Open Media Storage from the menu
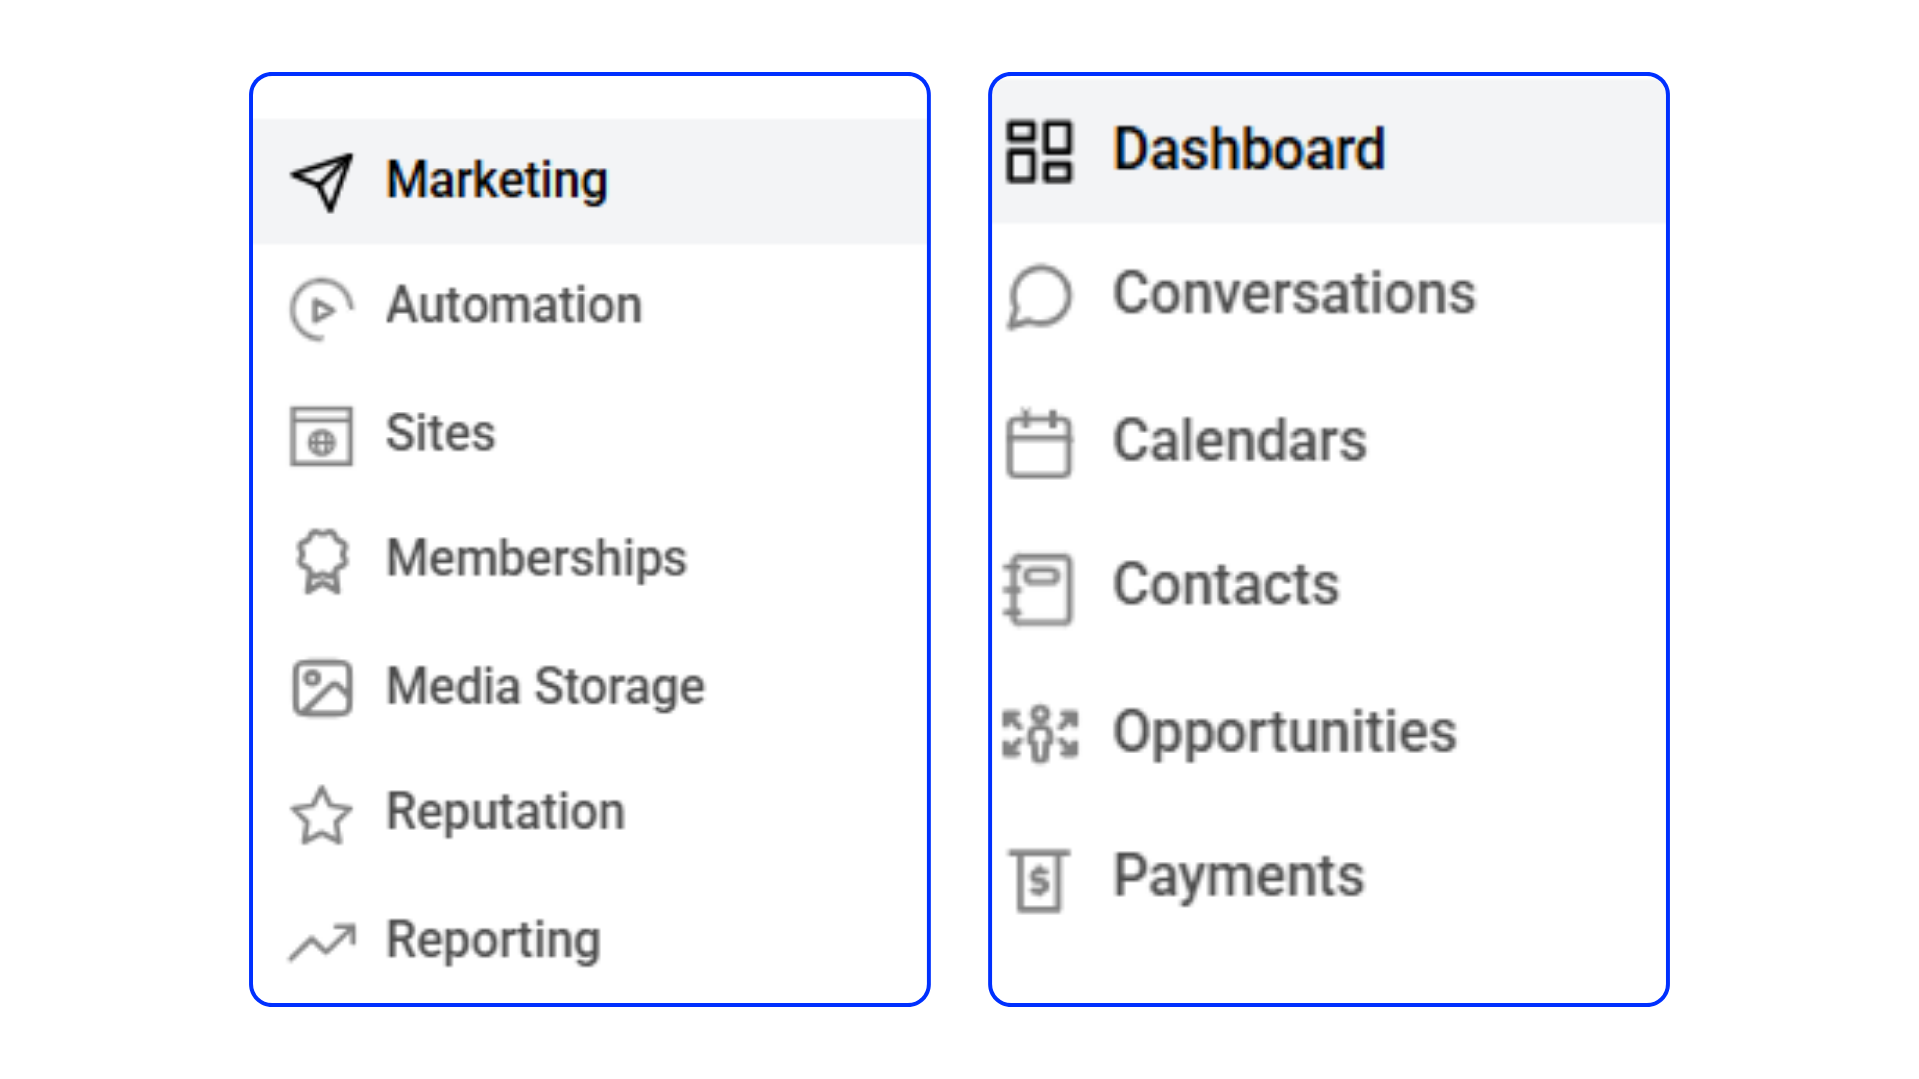This screenshot has height=1079, width=1919. pyautogui.click(x=545, y=687)
